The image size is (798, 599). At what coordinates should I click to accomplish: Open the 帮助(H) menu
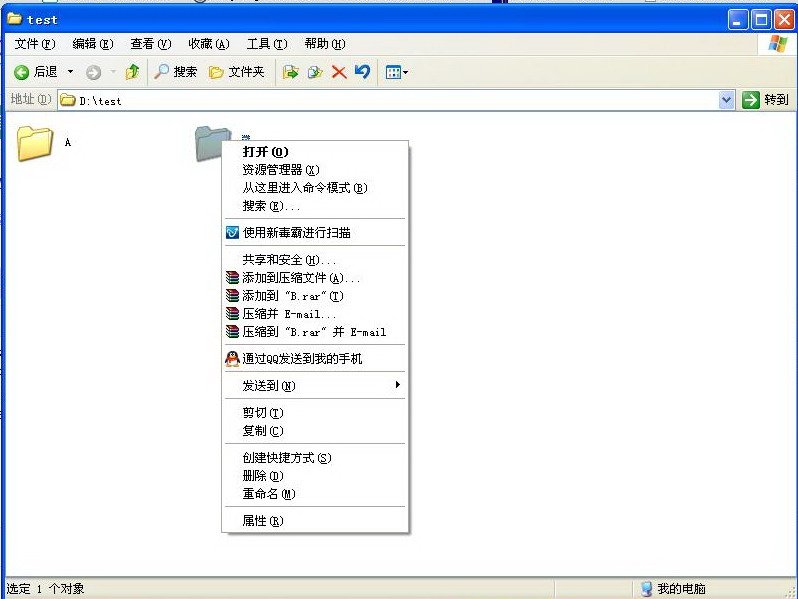click(325, 44)
